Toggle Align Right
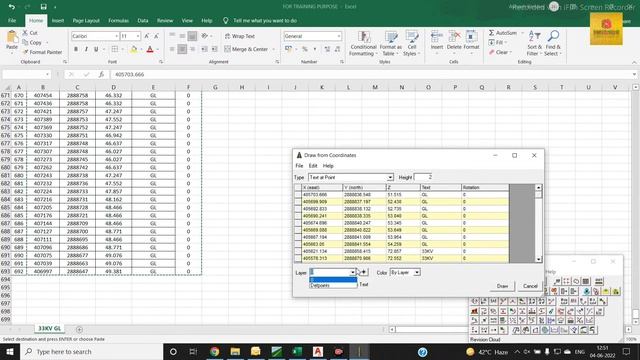 [192, 49]
